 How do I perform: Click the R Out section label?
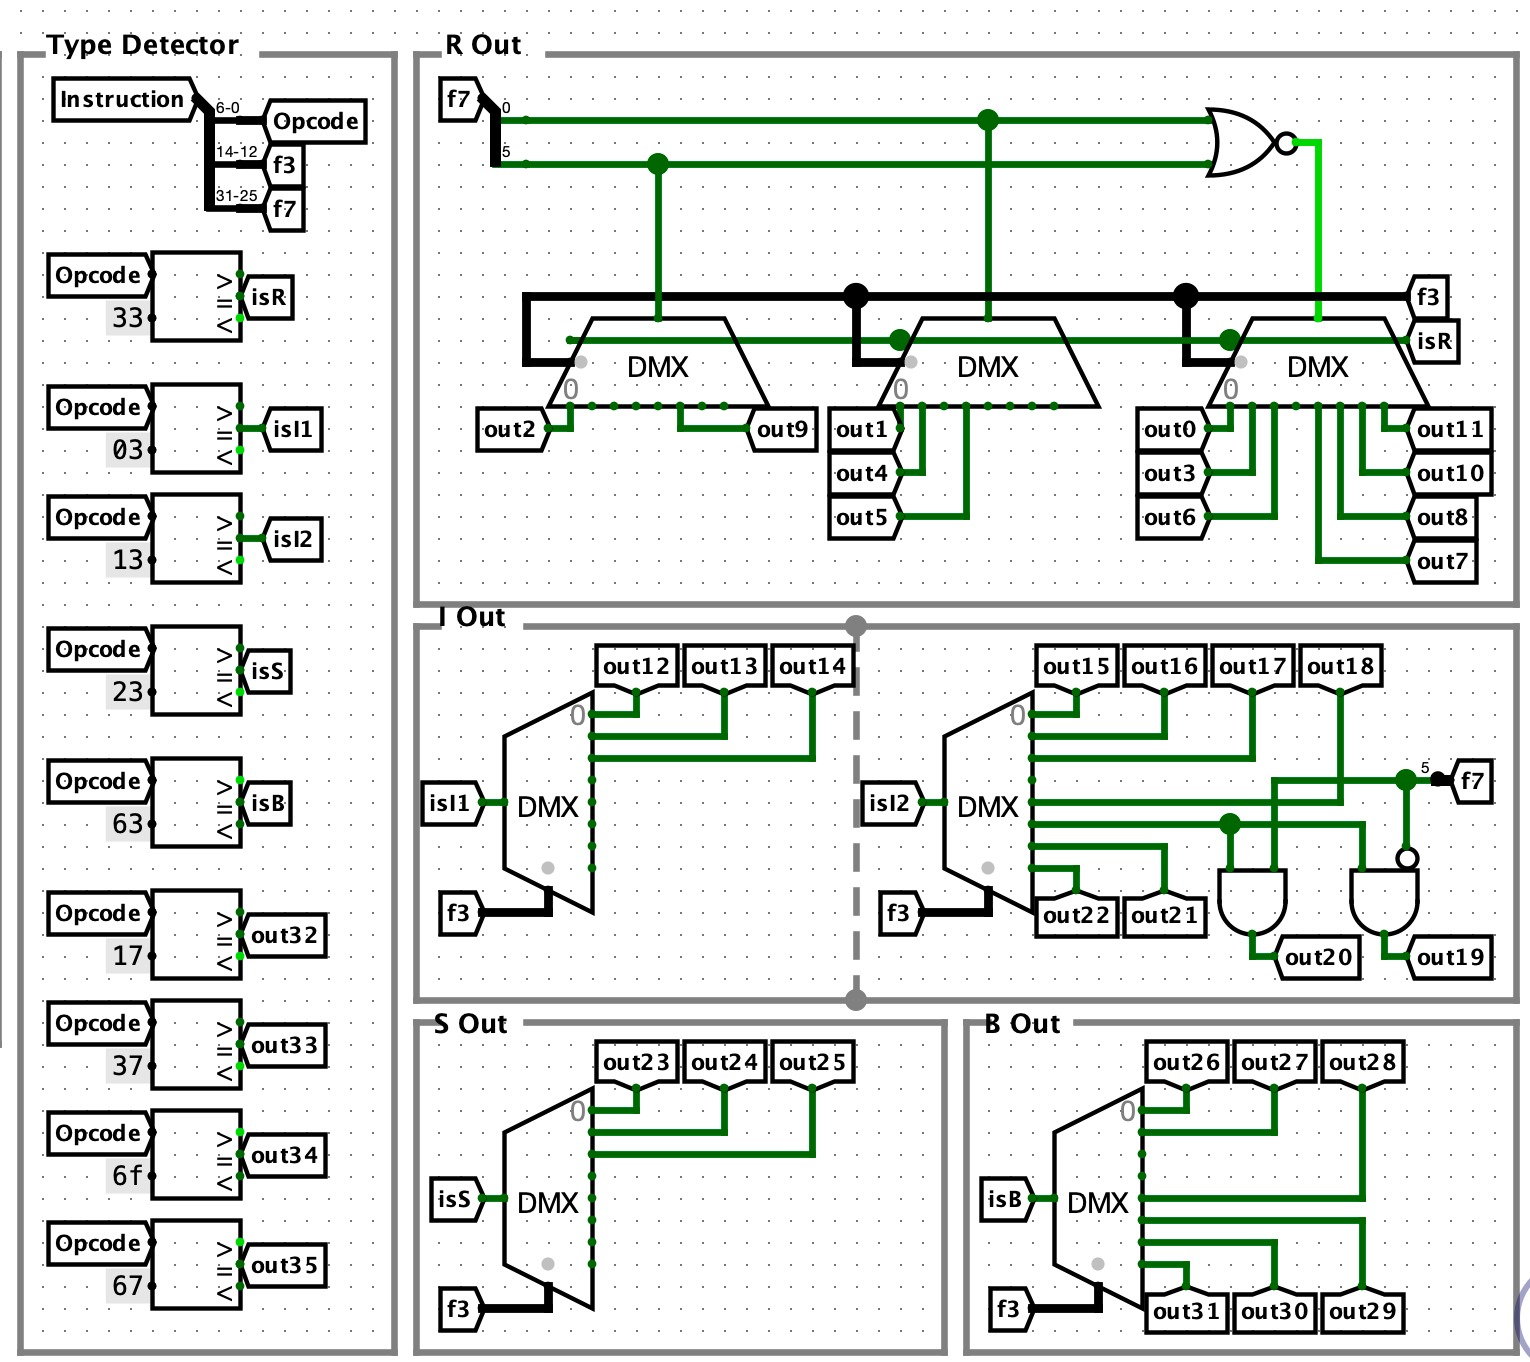[x=483, y=45]
